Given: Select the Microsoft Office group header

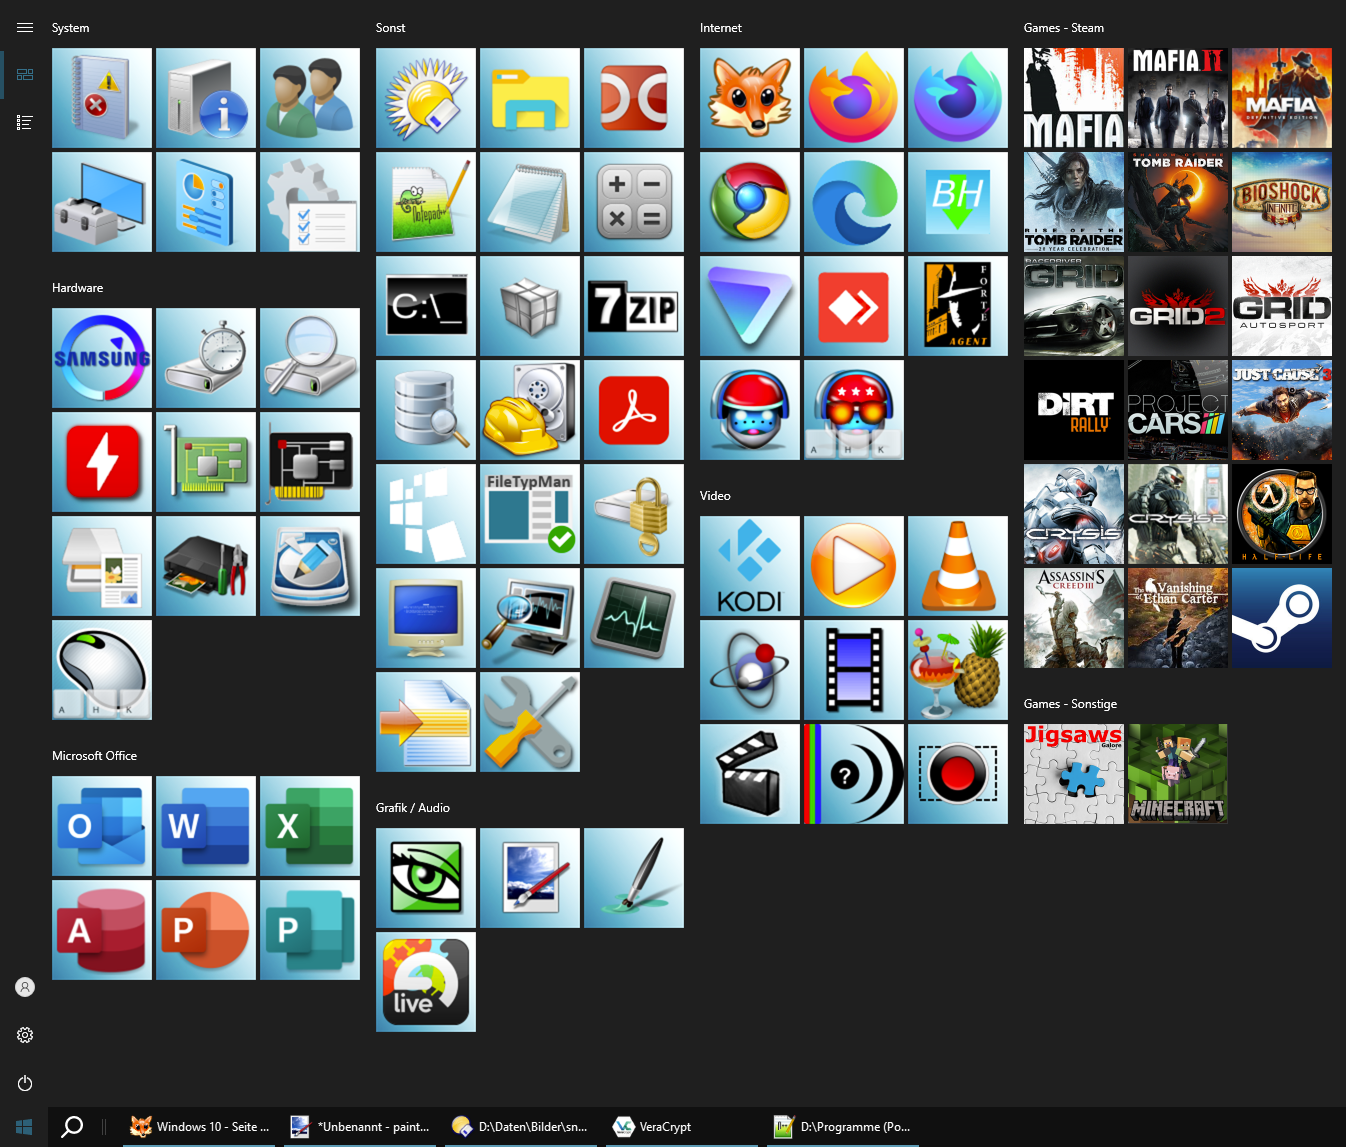Looking at the screenshot, I should click(94, 756).
